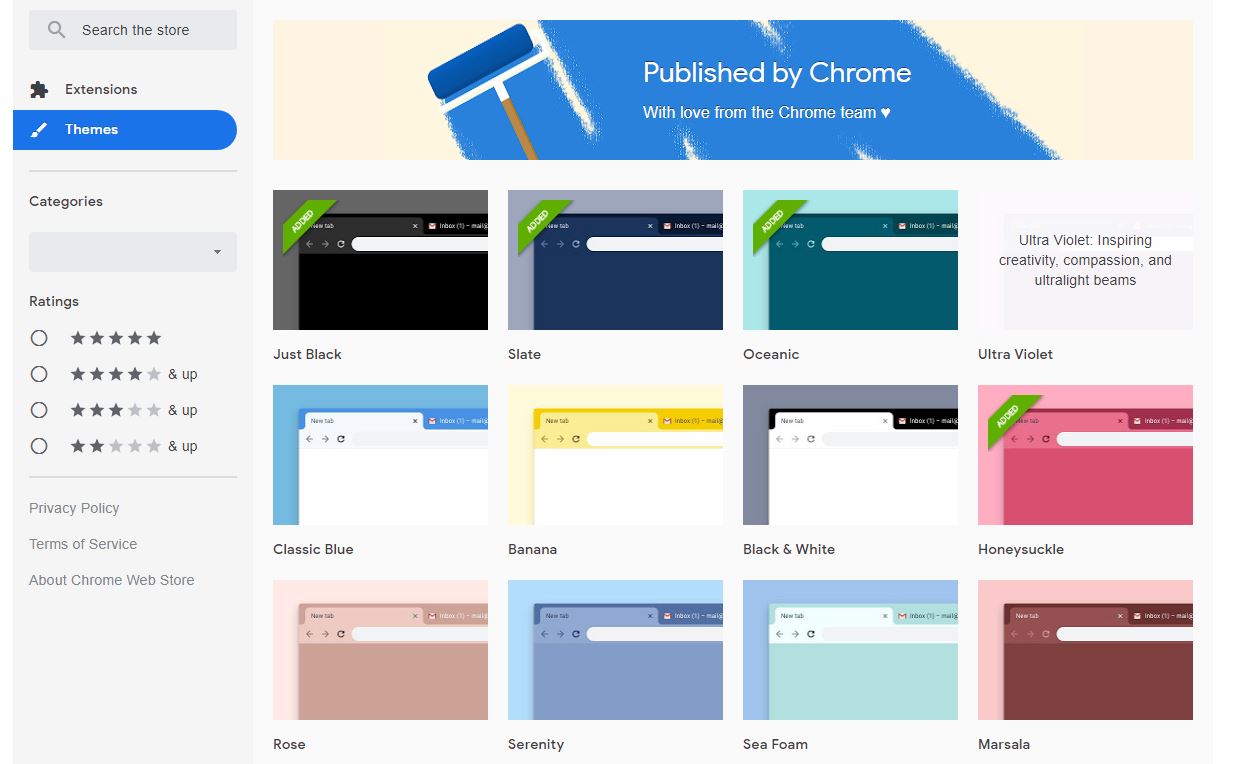The width and height of the screenshot is (1246, 764).
Task: View the Sea Foam theme
Action: pyautogui.click(x=850, y=650)
